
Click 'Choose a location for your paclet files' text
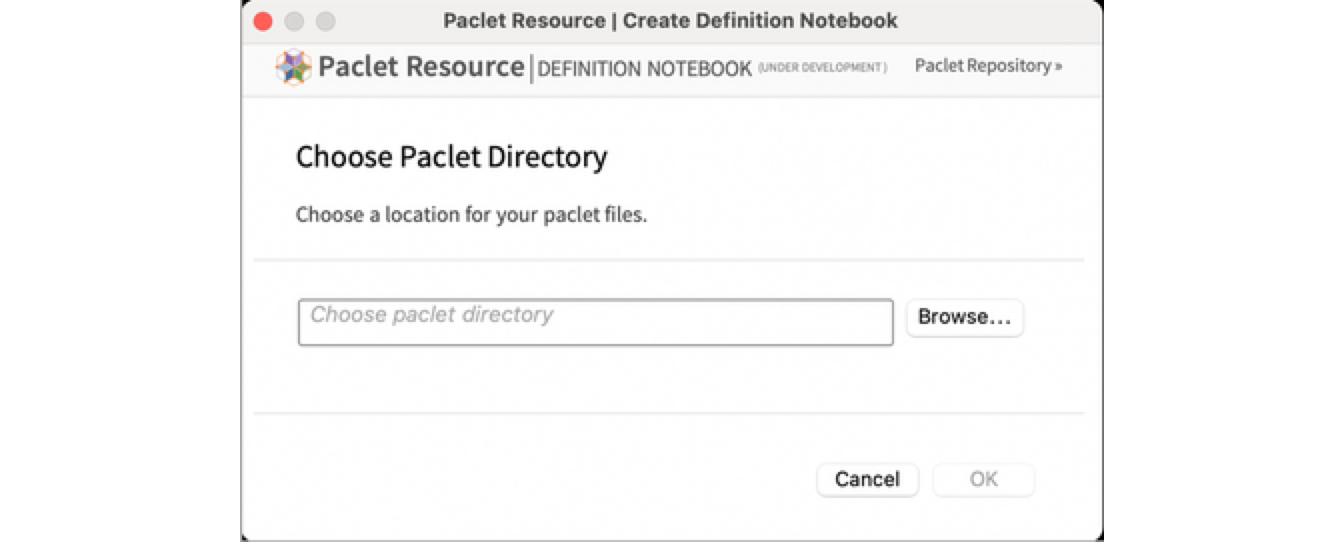click(x=471, y=215)
